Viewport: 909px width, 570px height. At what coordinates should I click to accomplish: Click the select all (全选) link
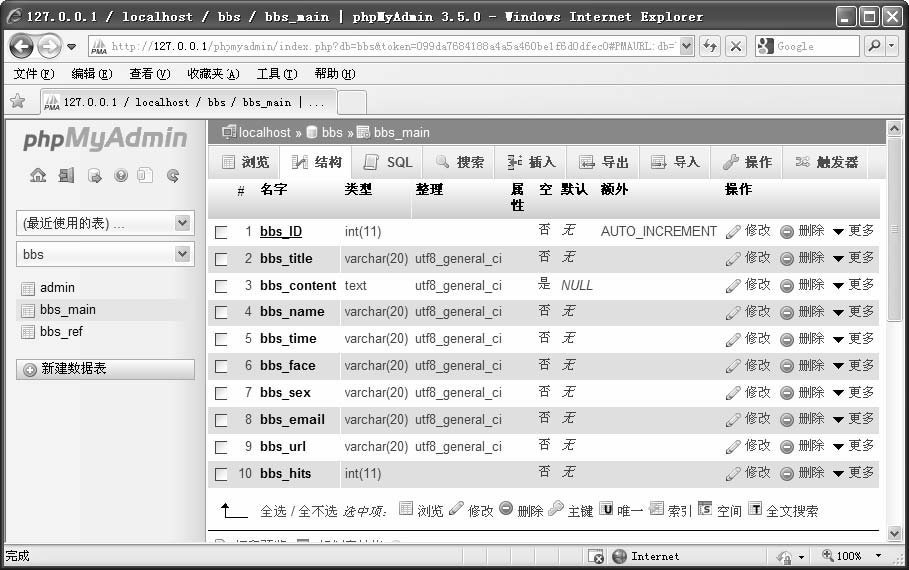point(273,511)
